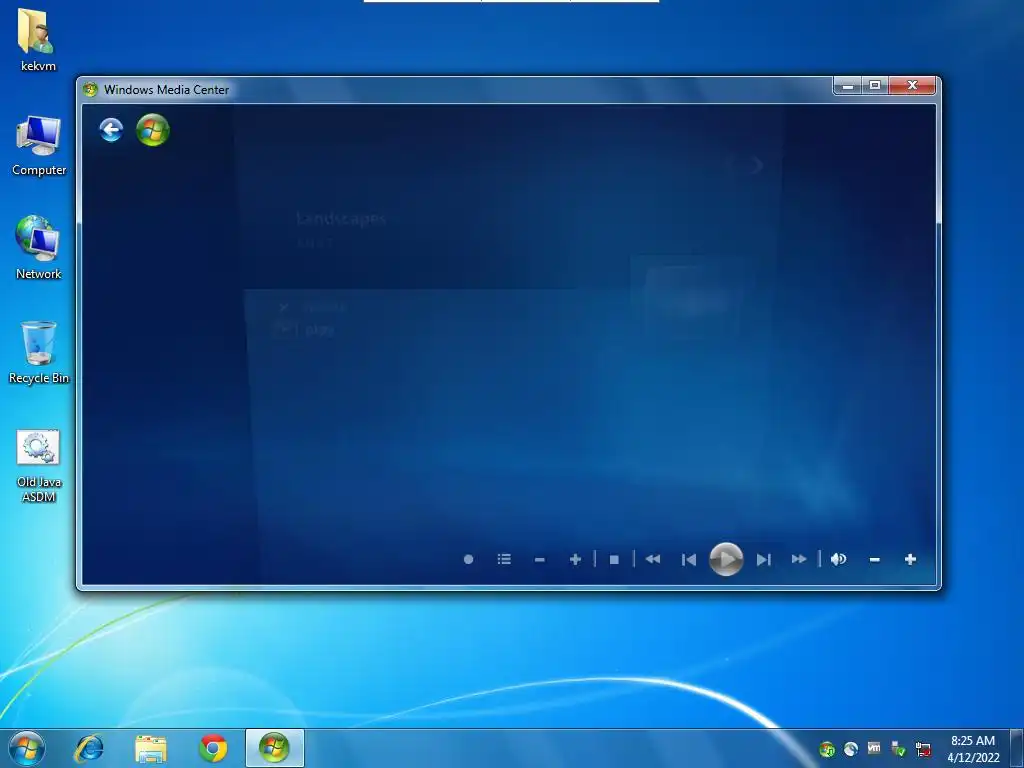The height and width of the screenshot is (768, 1024).
Task: Rewind using the double-left arrow button
Action: coord(653,559)
